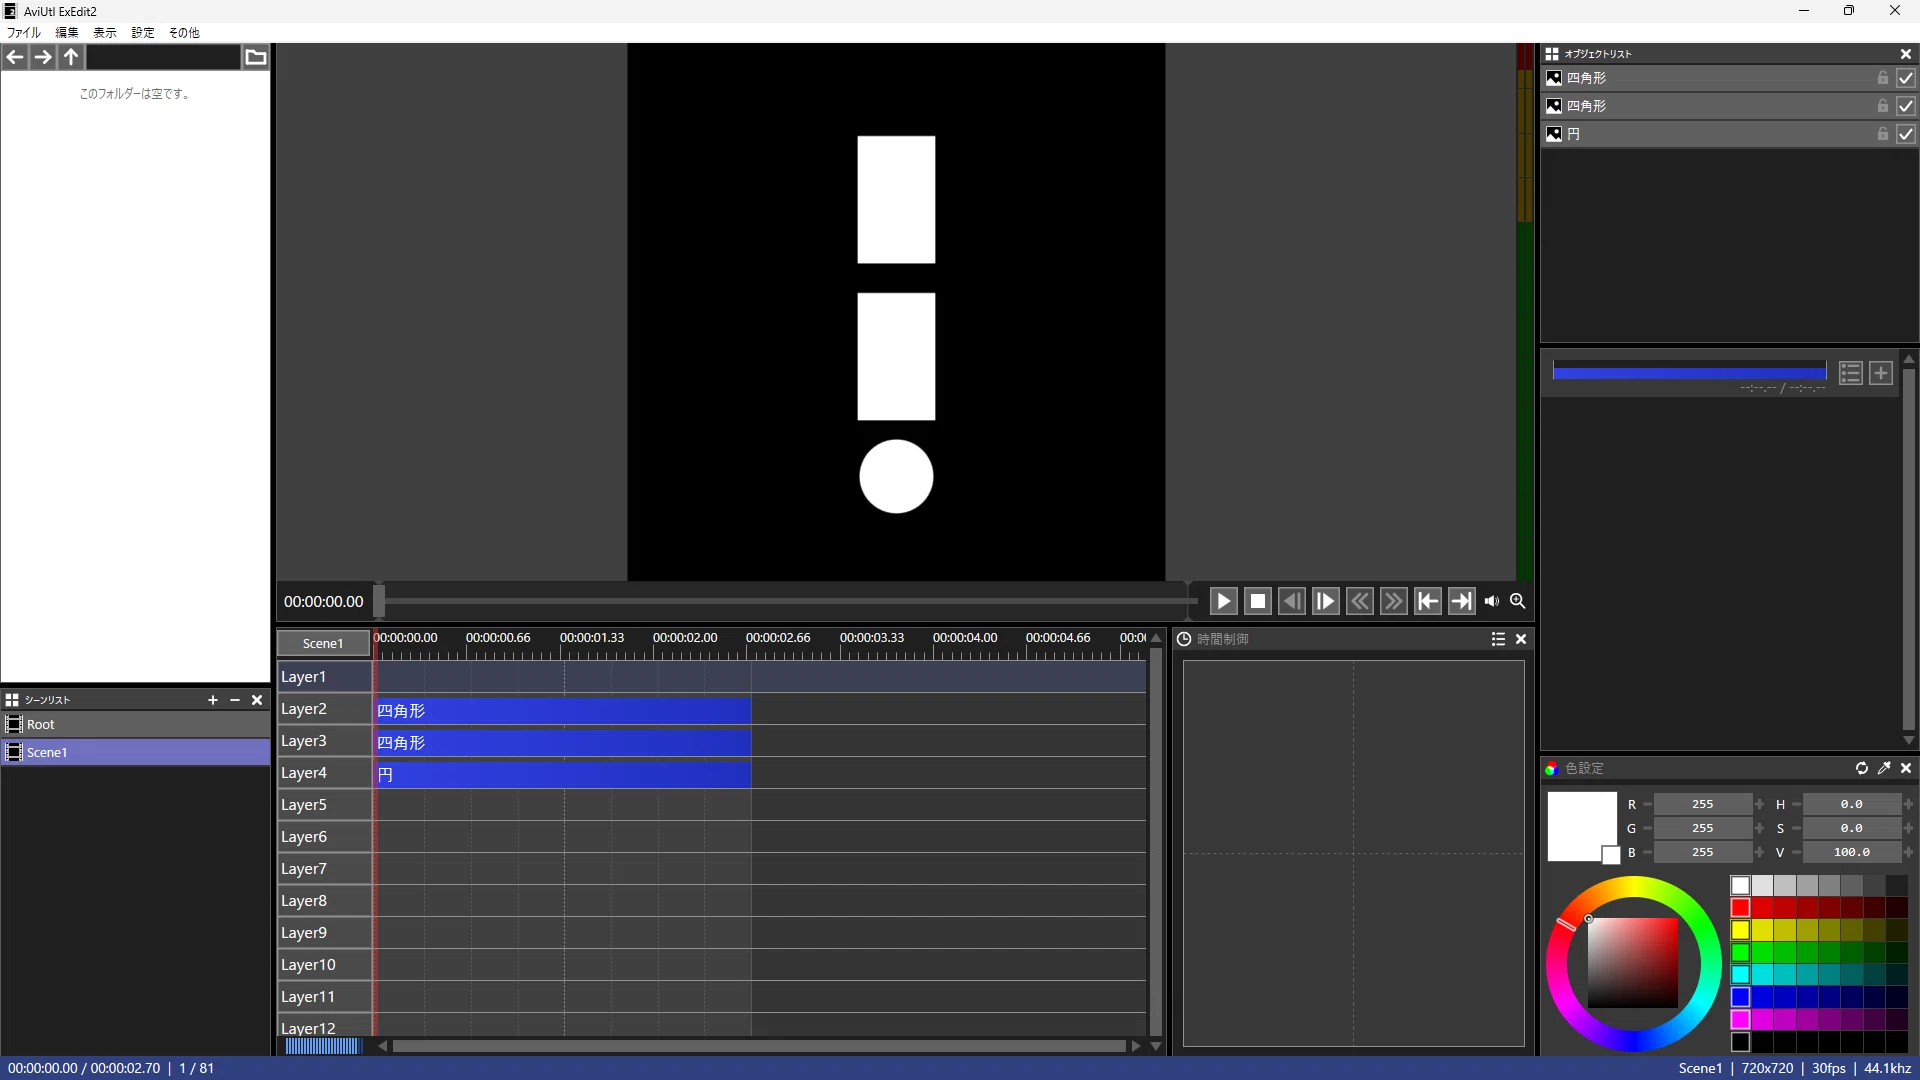The image size is (1920, 1080).
Task: Click the Stop playback button
Action: click(1258, 601)
